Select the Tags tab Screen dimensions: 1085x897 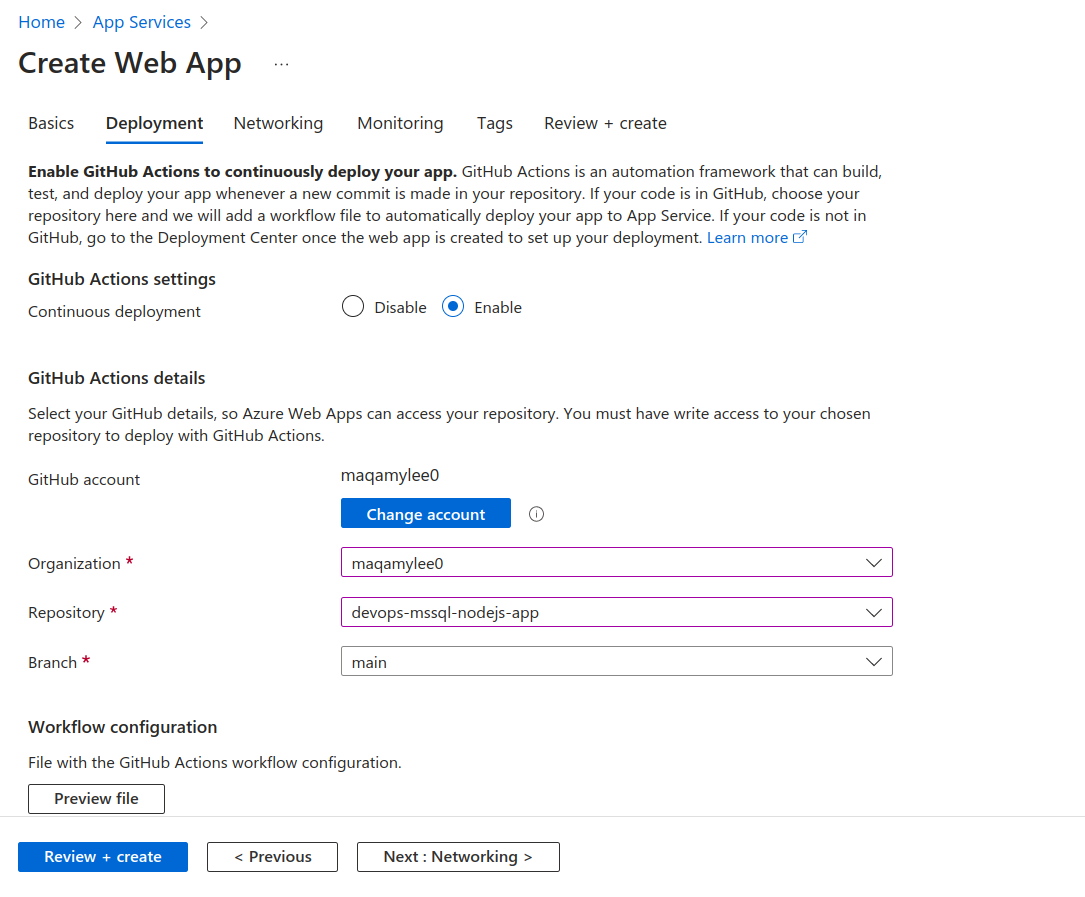[x=495, y=123]
